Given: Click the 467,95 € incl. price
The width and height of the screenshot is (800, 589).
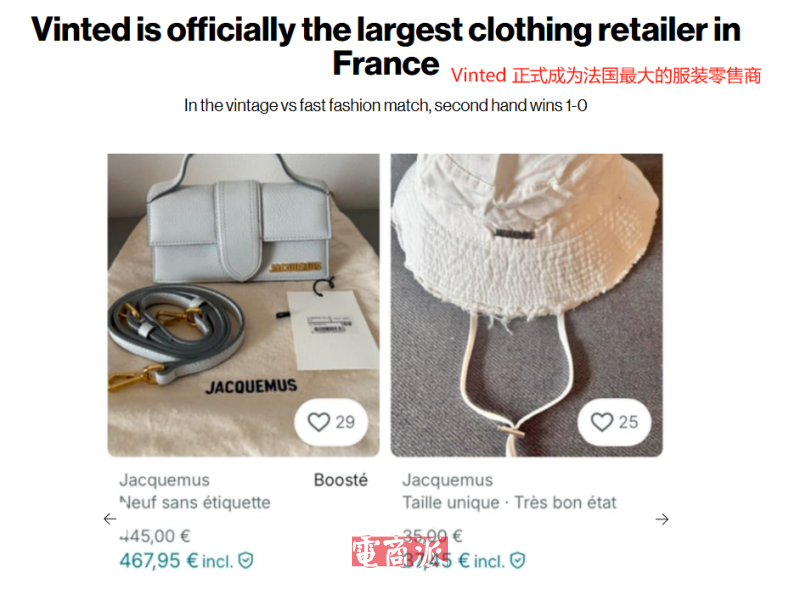Looking at the screenshot, I should coord(176,561).
